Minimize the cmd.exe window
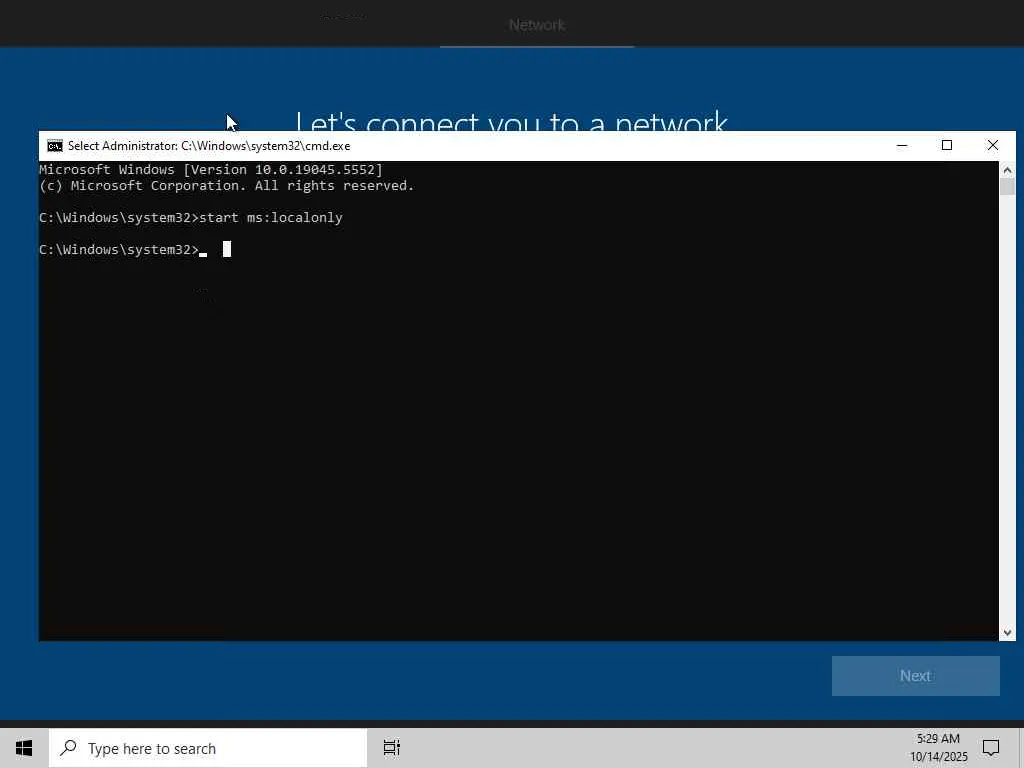The height and width of the screenshot is (768, 1024). [x=902, y=146]
